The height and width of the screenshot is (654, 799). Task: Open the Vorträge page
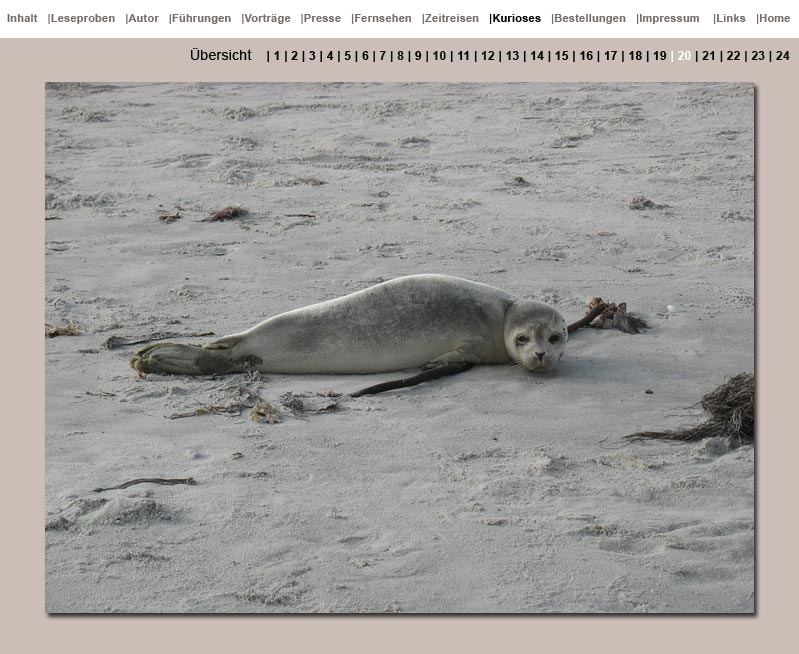pos(268,18)
